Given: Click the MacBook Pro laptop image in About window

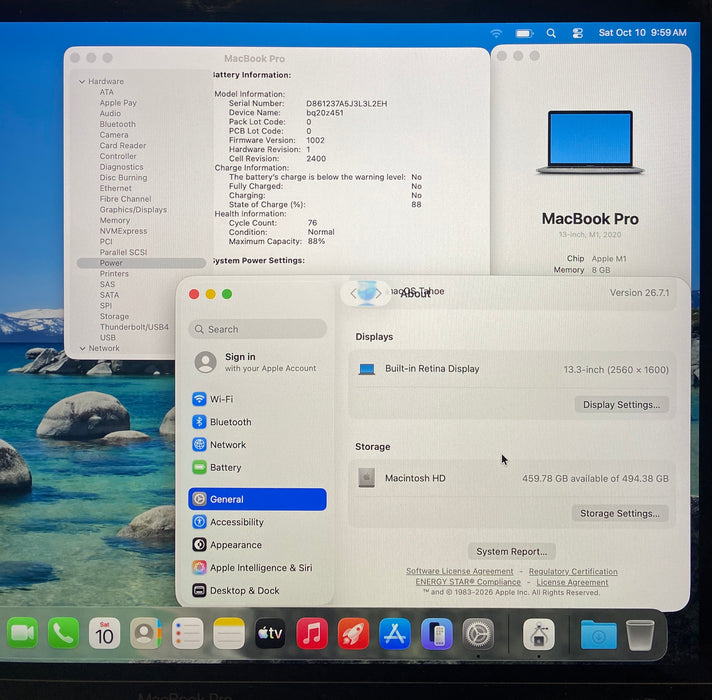Looking at the screenshot, I should (590, 142).
